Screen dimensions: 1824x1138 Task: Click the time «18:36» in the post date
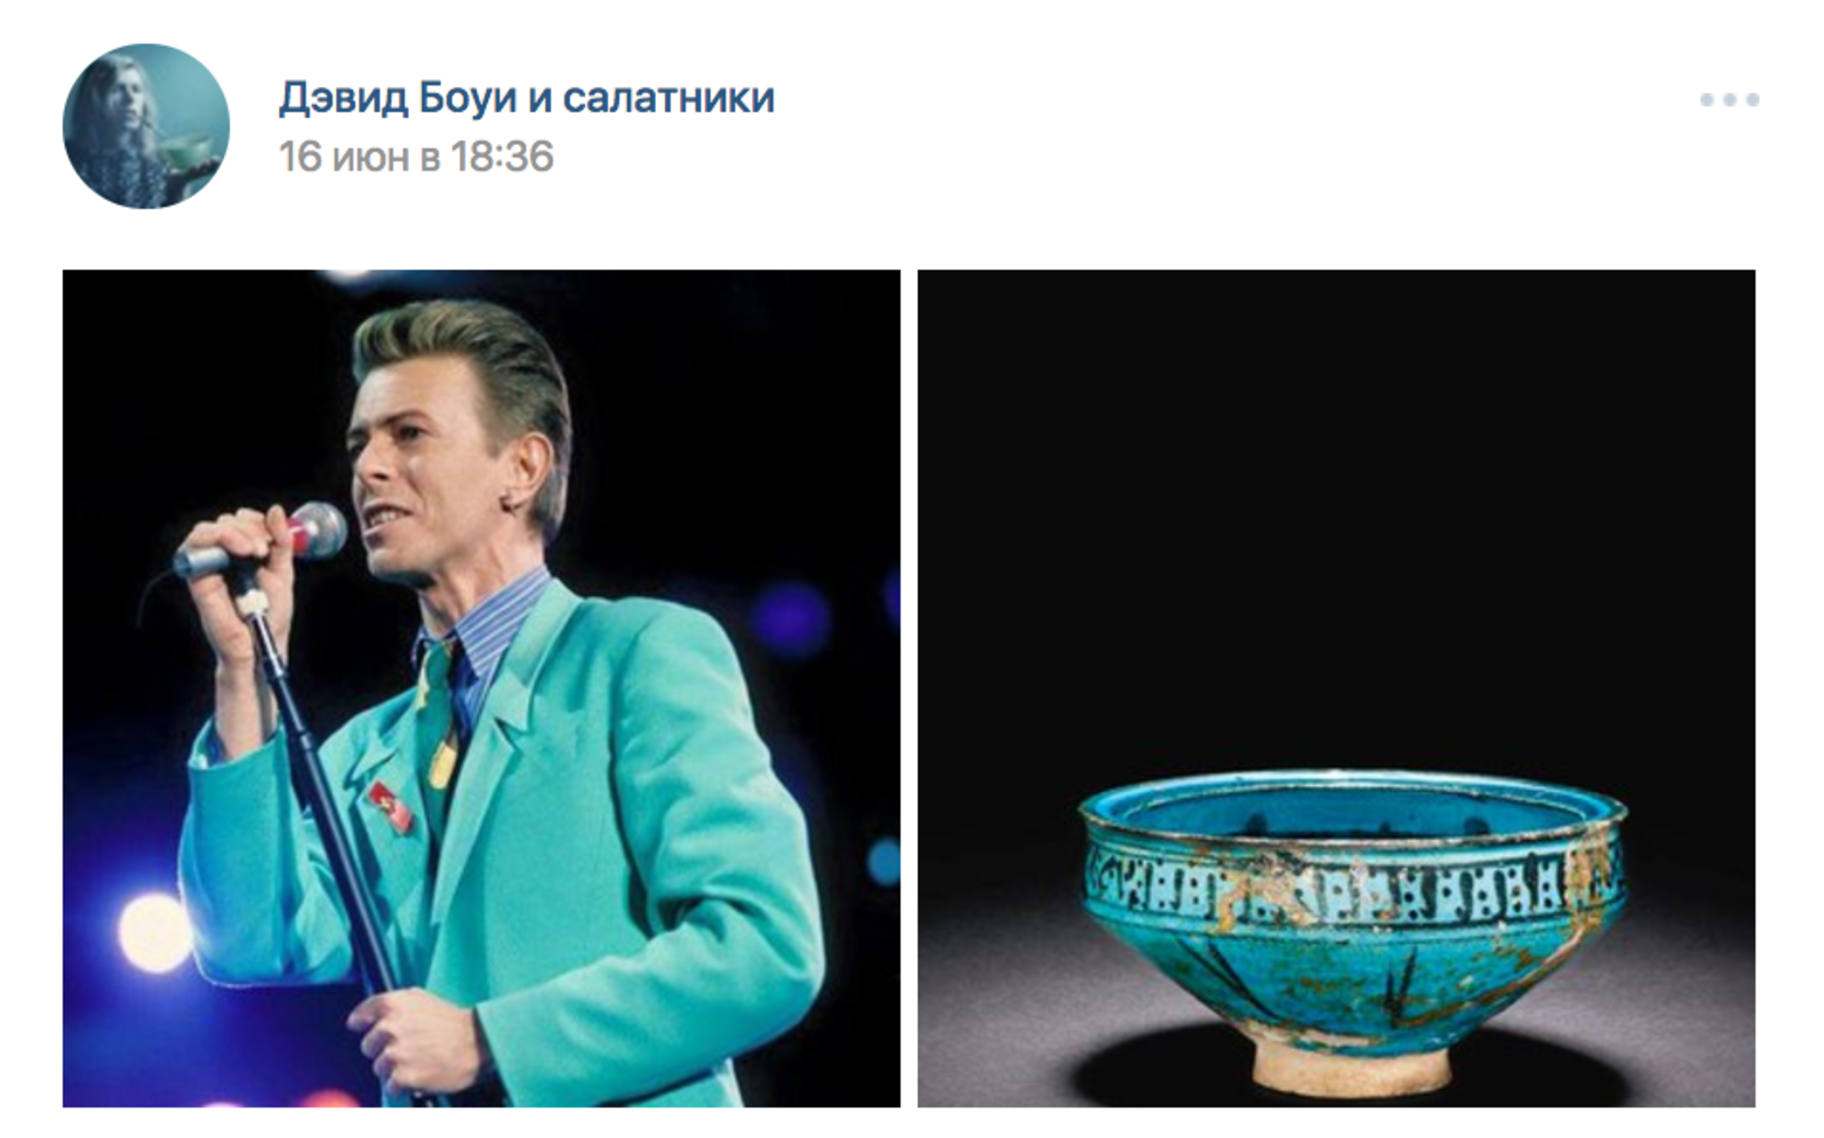coord(502,157)
